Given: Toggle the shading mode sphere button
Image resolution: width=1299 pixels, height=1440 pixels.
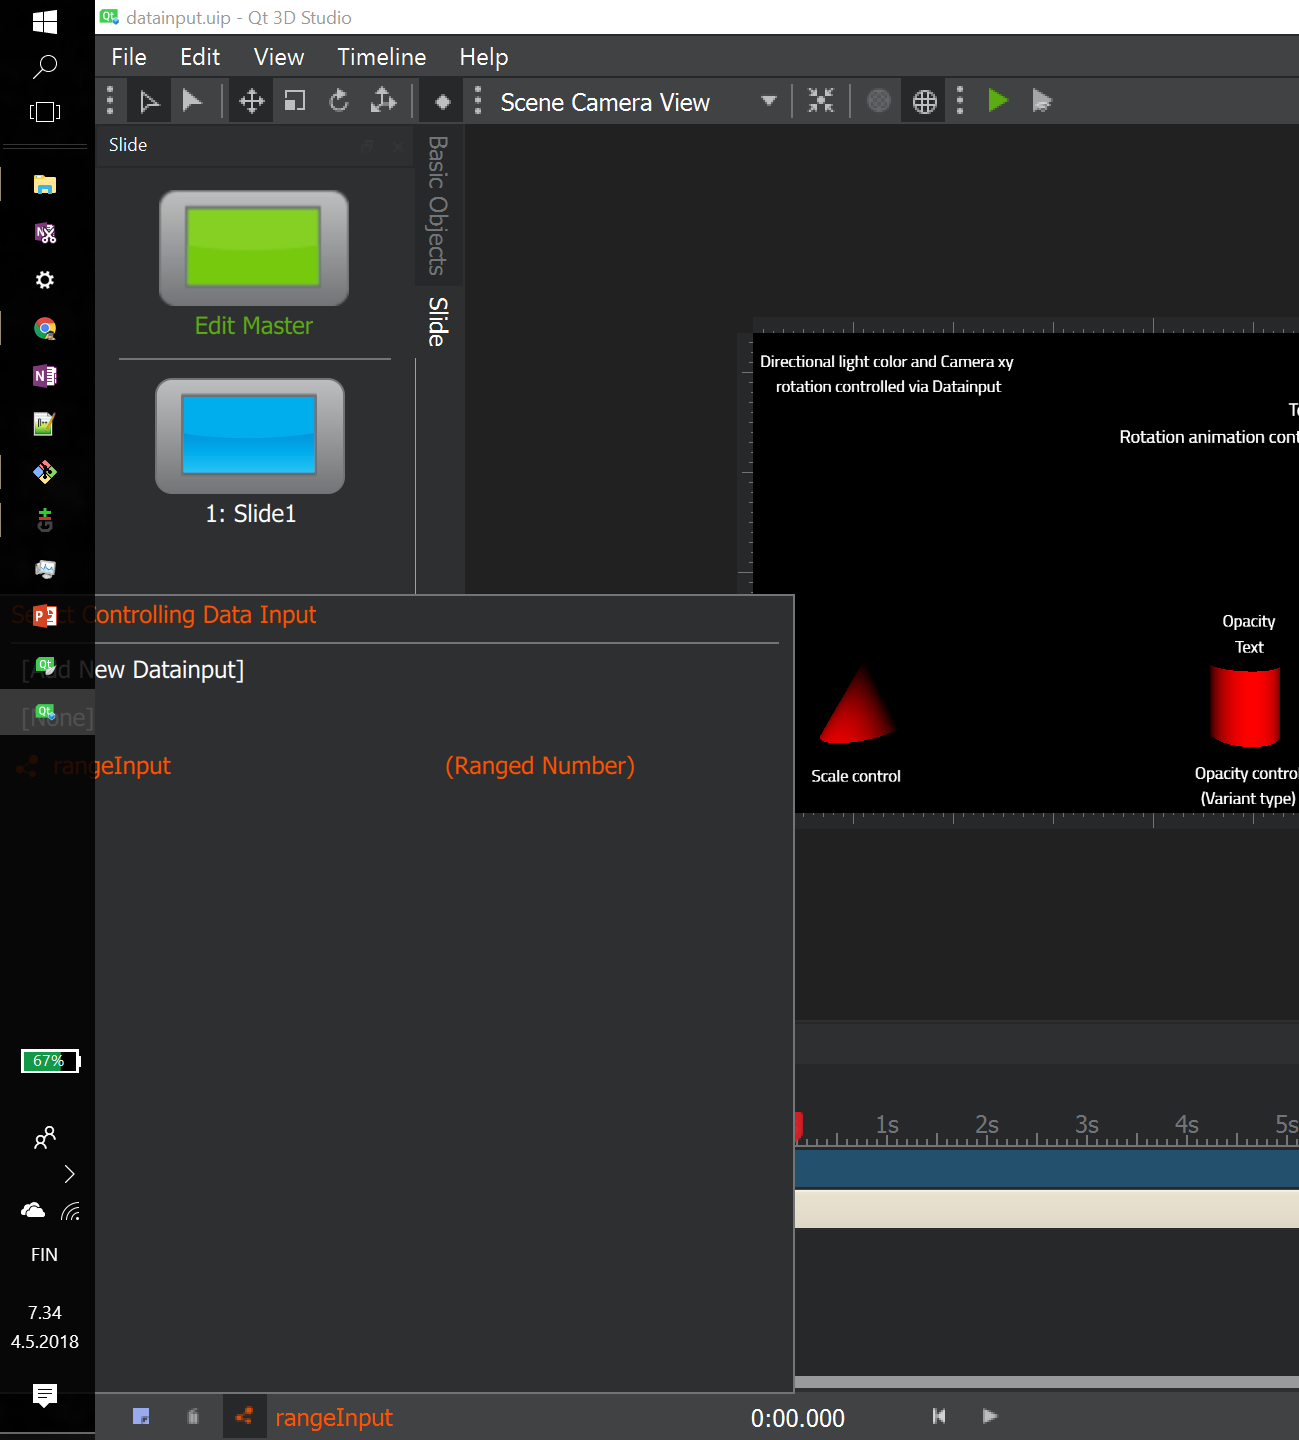Looking at the screenshot, I should [x=878, y=101].
